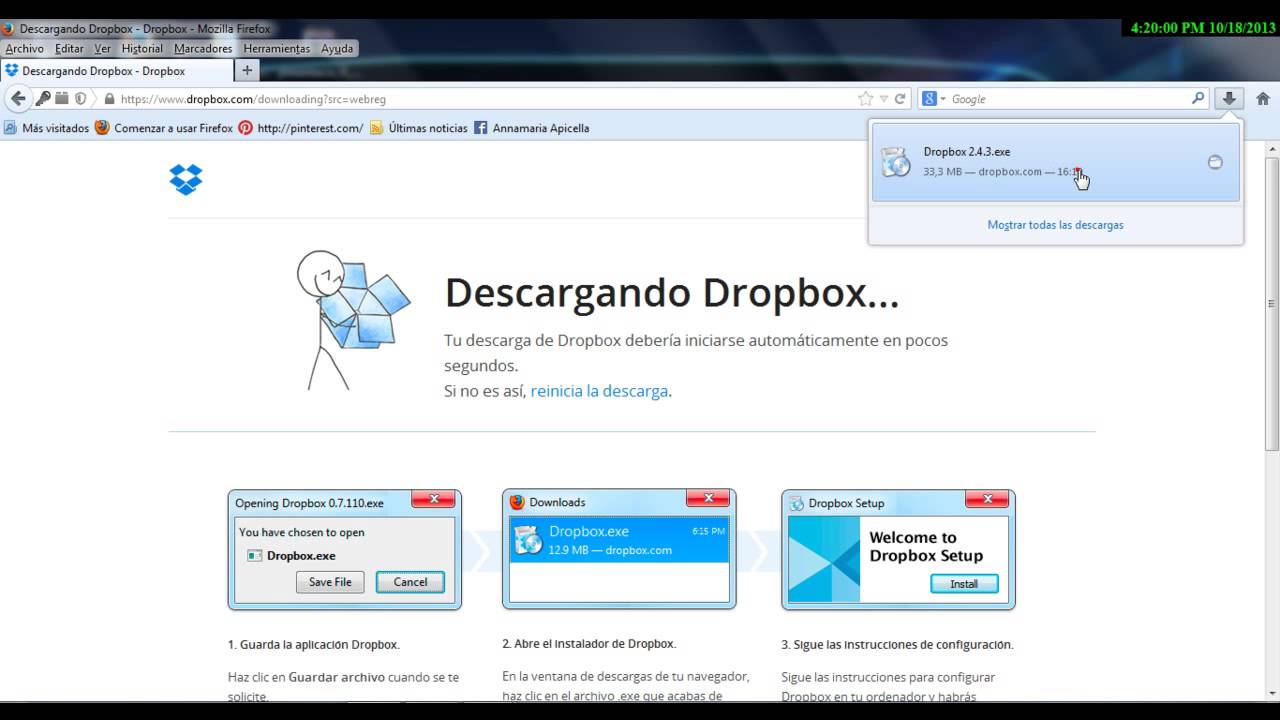Click the RSS icon for Últimas noticias
1280x720 pixels.
pos(376,128)
